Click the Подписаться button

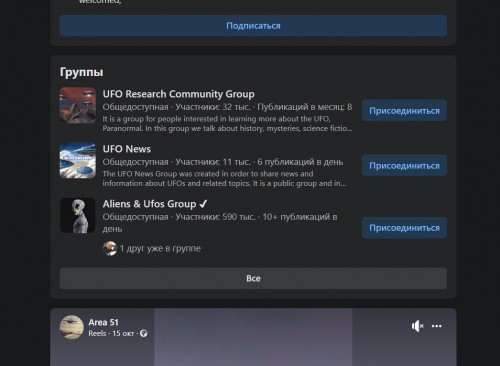coord(253,26)
